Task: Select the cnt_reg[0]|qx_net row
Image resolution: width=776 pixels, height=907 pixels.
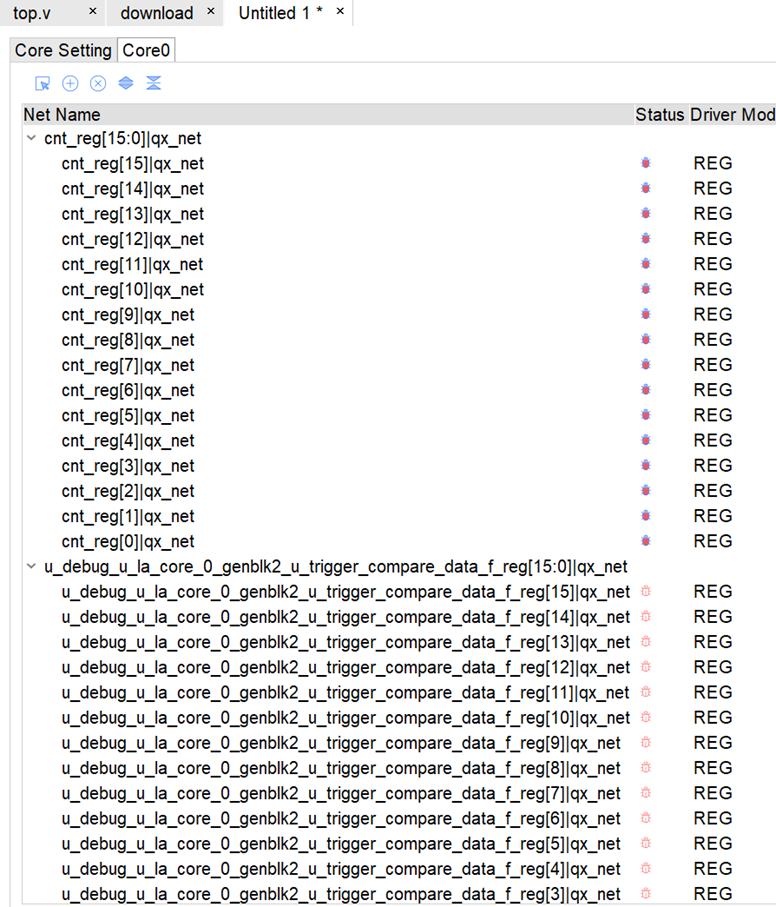Action: [399, 541]
